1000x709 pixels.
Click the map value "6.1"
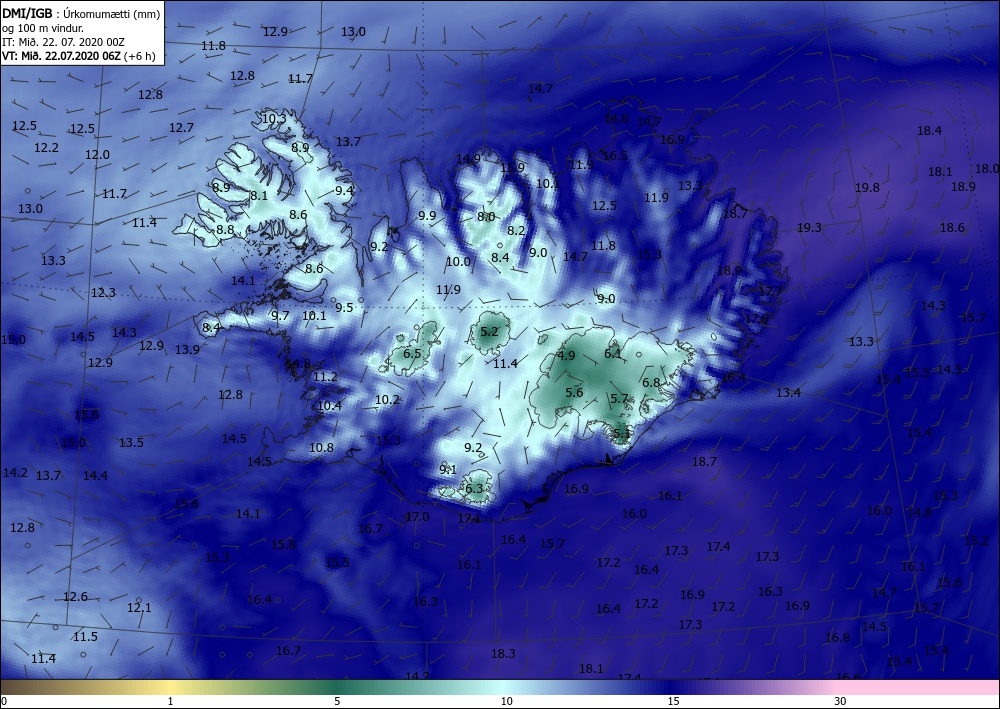(613, 353)
